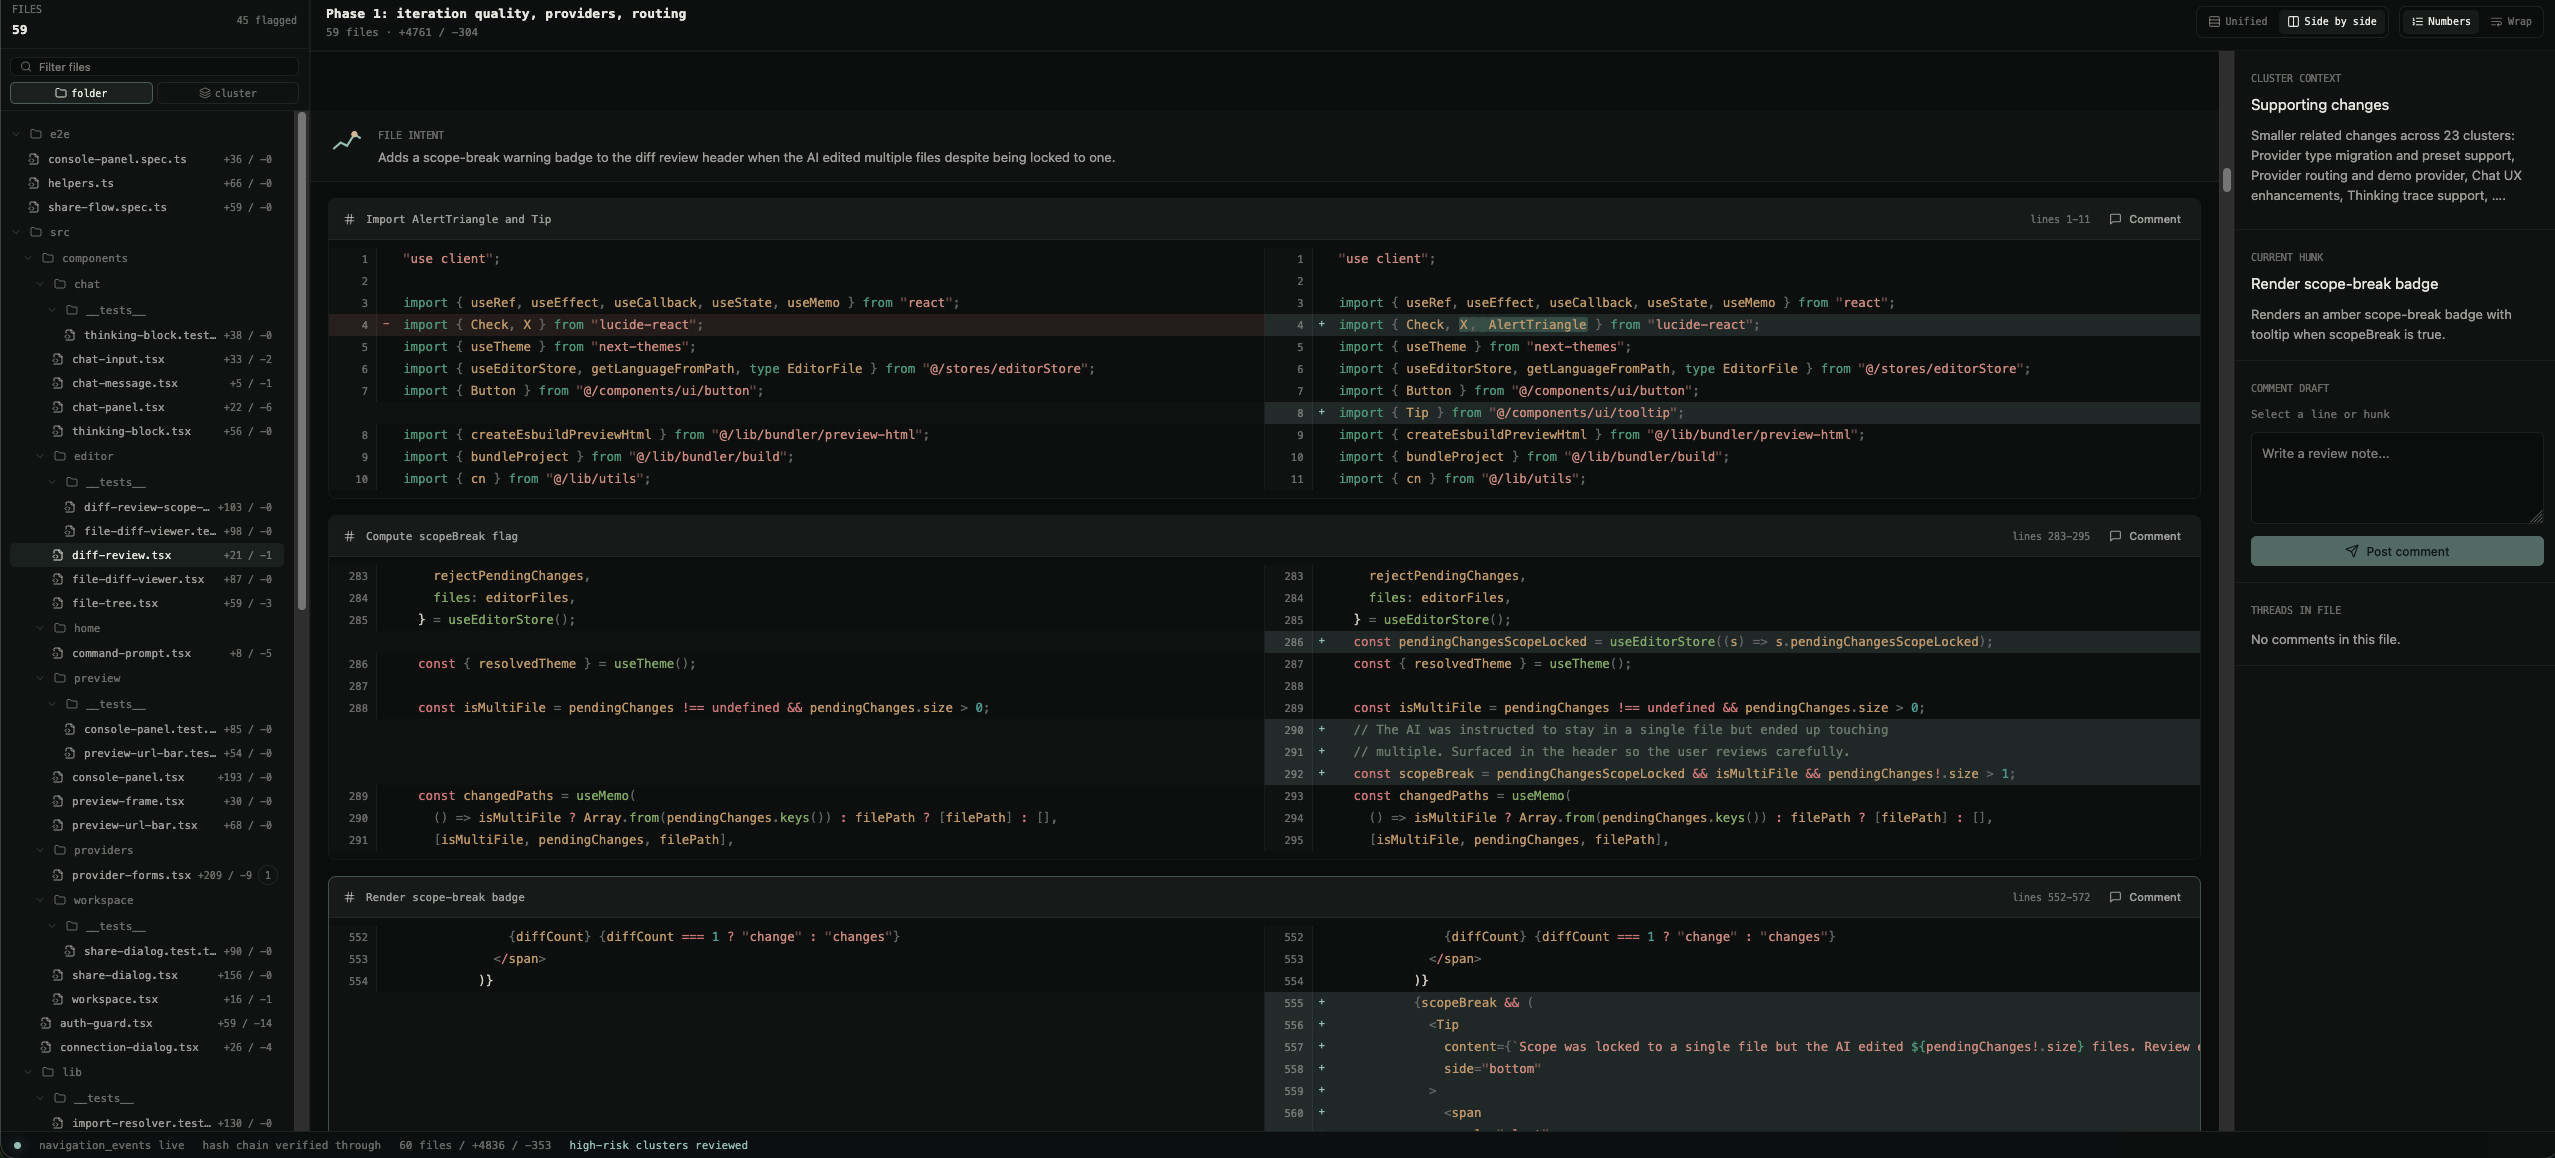This screenshot has height=1158, width=2555.
Task: Collapse the components folder chevron
Action: (28, 258)
